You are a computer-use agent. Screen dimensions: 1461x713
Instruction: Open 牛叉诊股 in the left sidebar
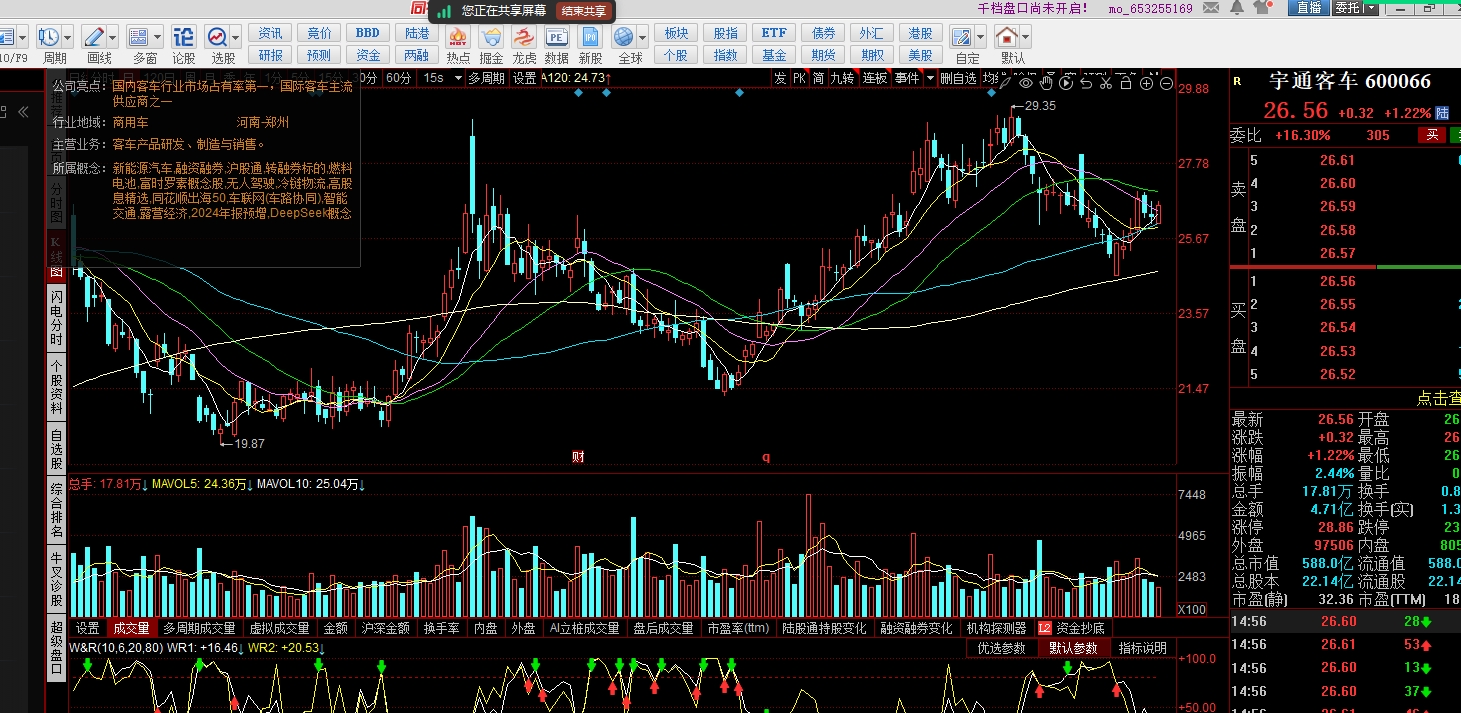point(57,580)
